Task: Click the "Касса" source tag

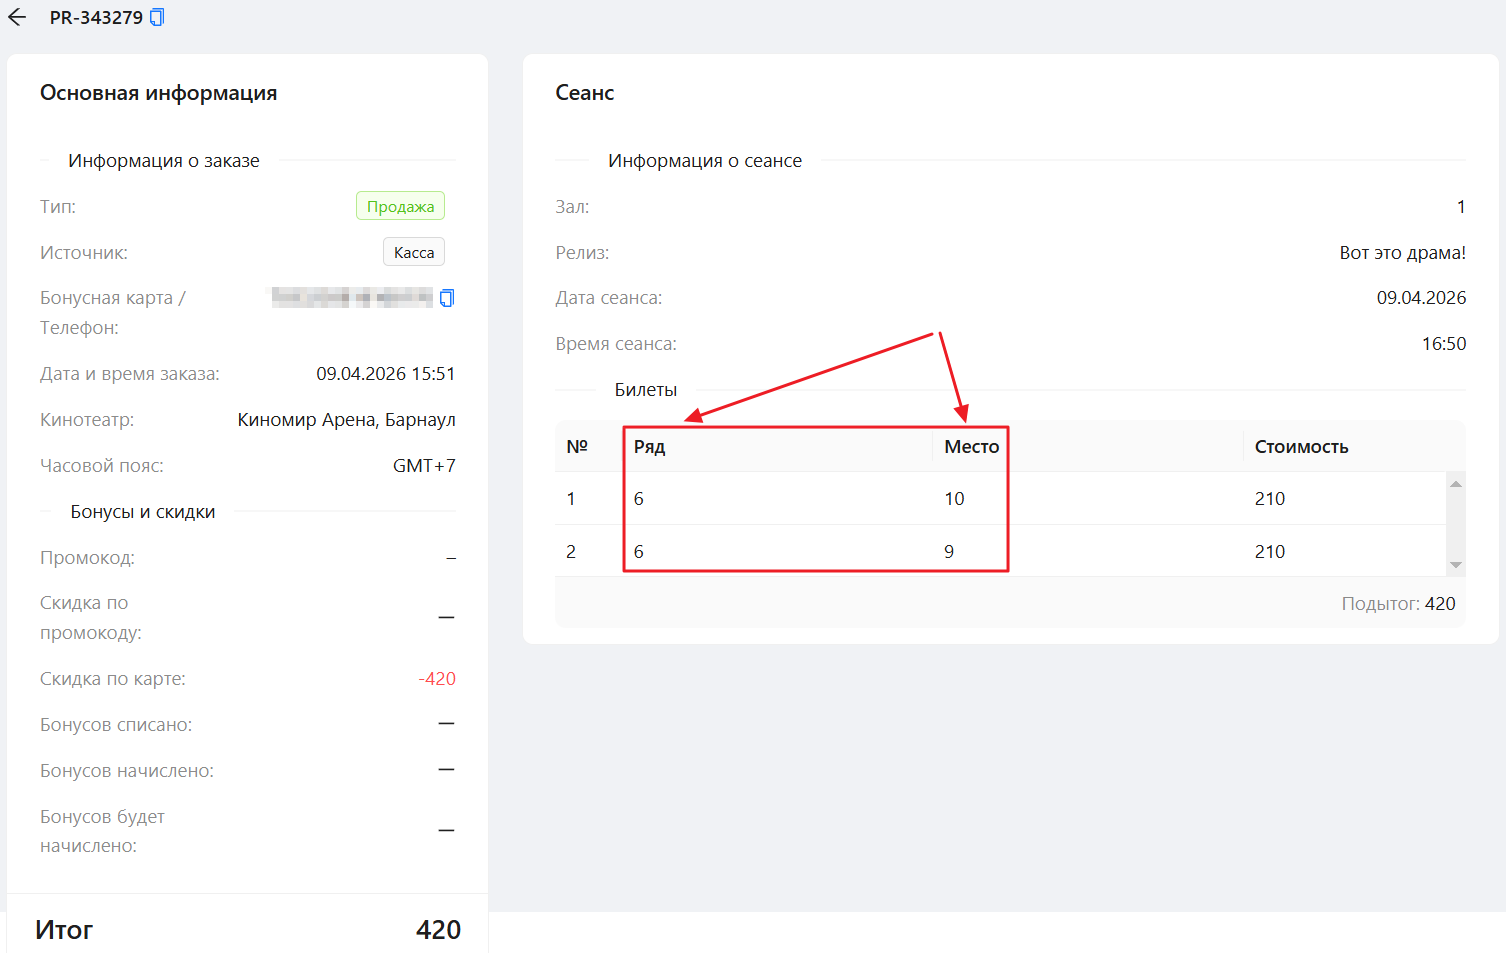Action: (414, 253)
